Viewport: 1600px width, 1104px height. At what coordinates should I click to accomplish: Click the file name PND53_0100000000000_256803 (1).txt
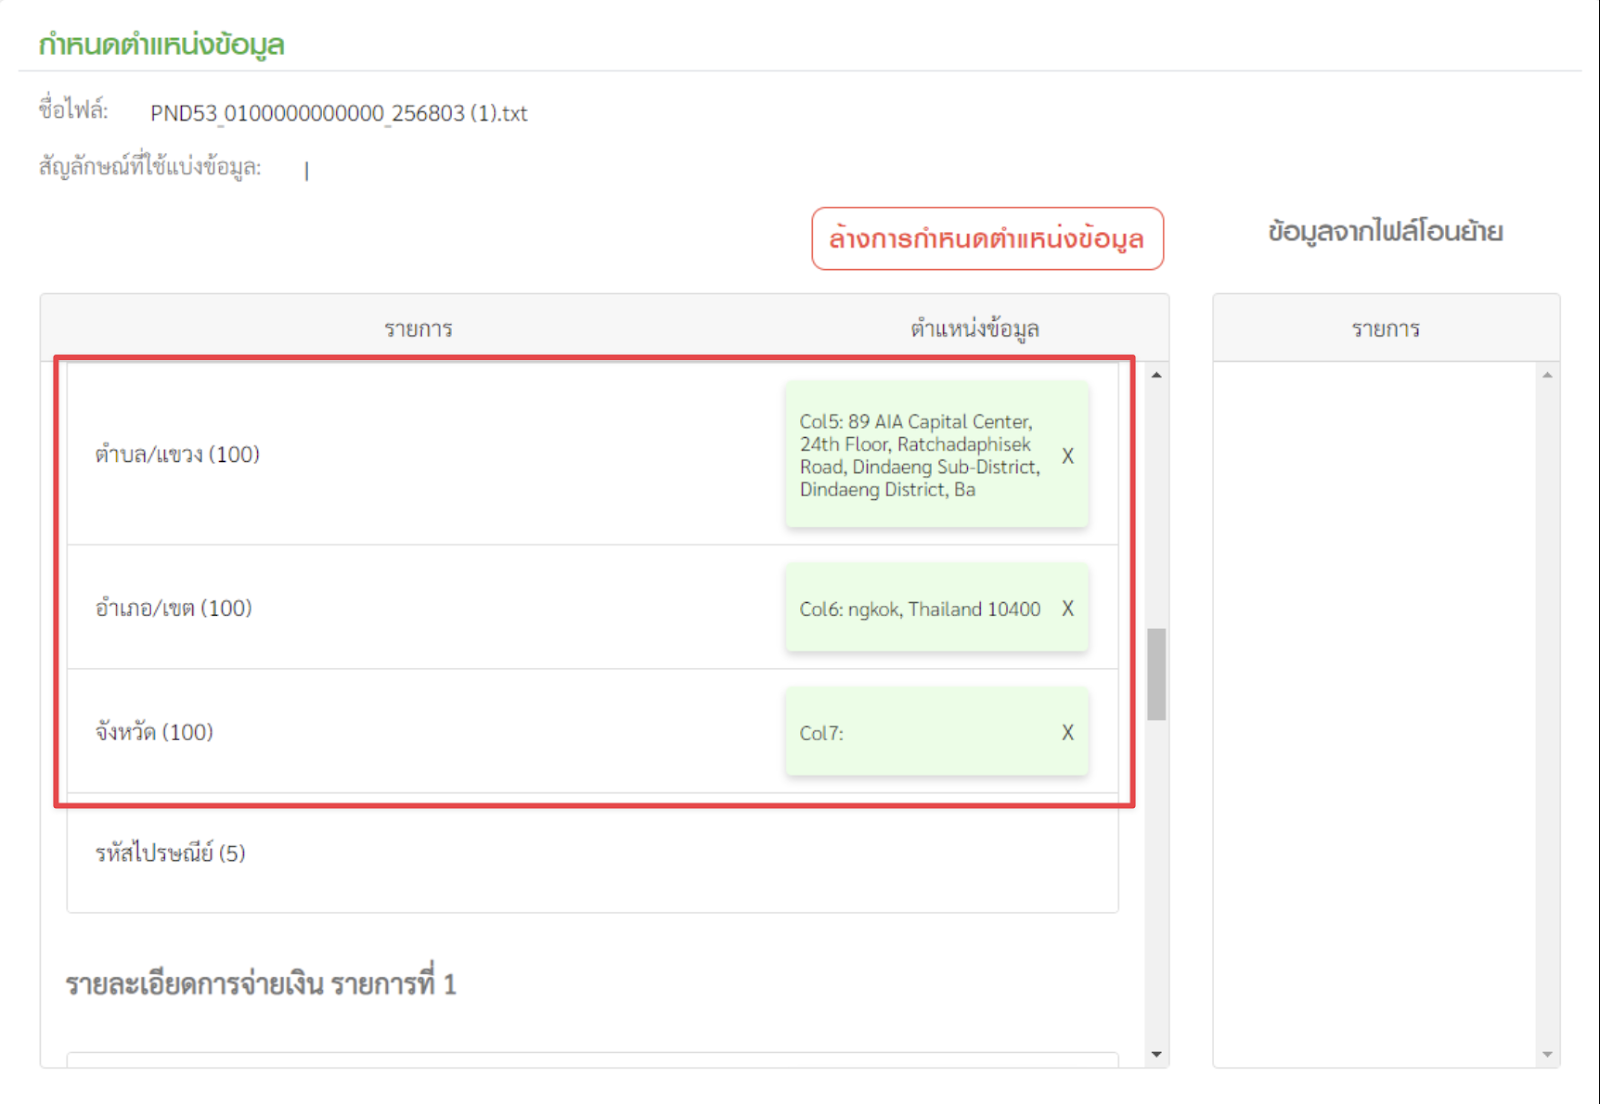coord(339,114)
